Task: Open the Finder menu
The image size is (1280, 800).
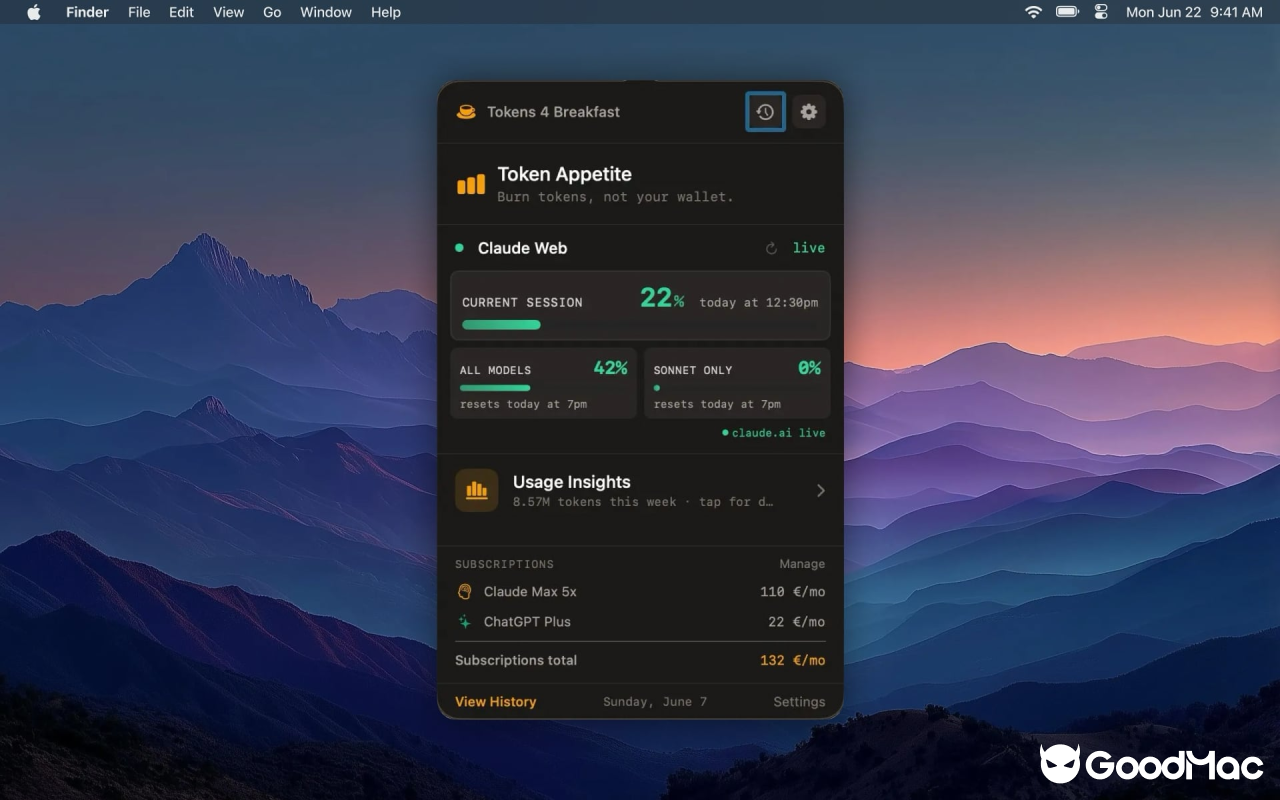Action: 87,12
